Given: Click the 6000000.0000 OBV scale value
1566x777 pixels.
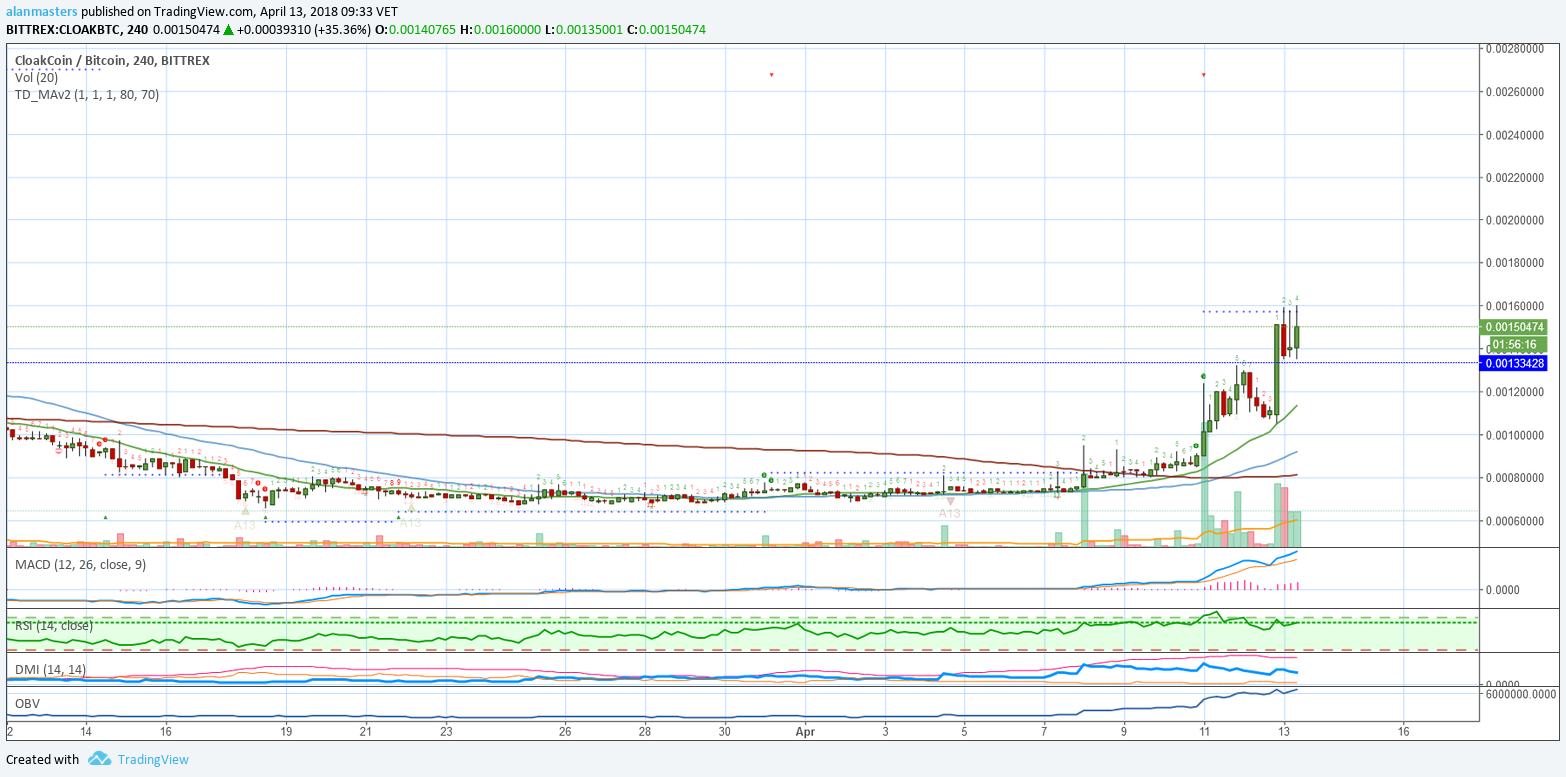Looking at the screenshot, I should [x=1521, y=693].
